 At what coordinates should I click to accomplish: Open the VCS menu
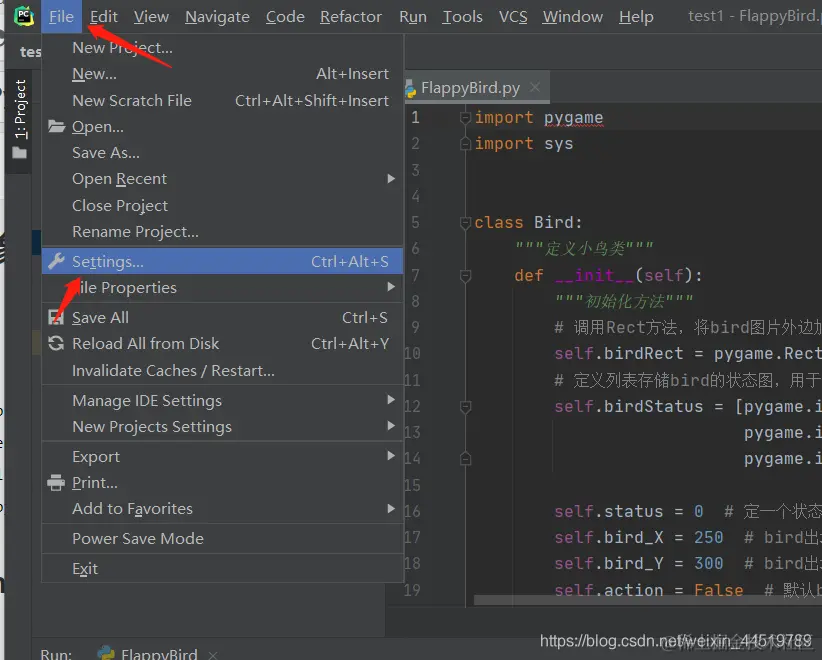(x=513, y=17)
